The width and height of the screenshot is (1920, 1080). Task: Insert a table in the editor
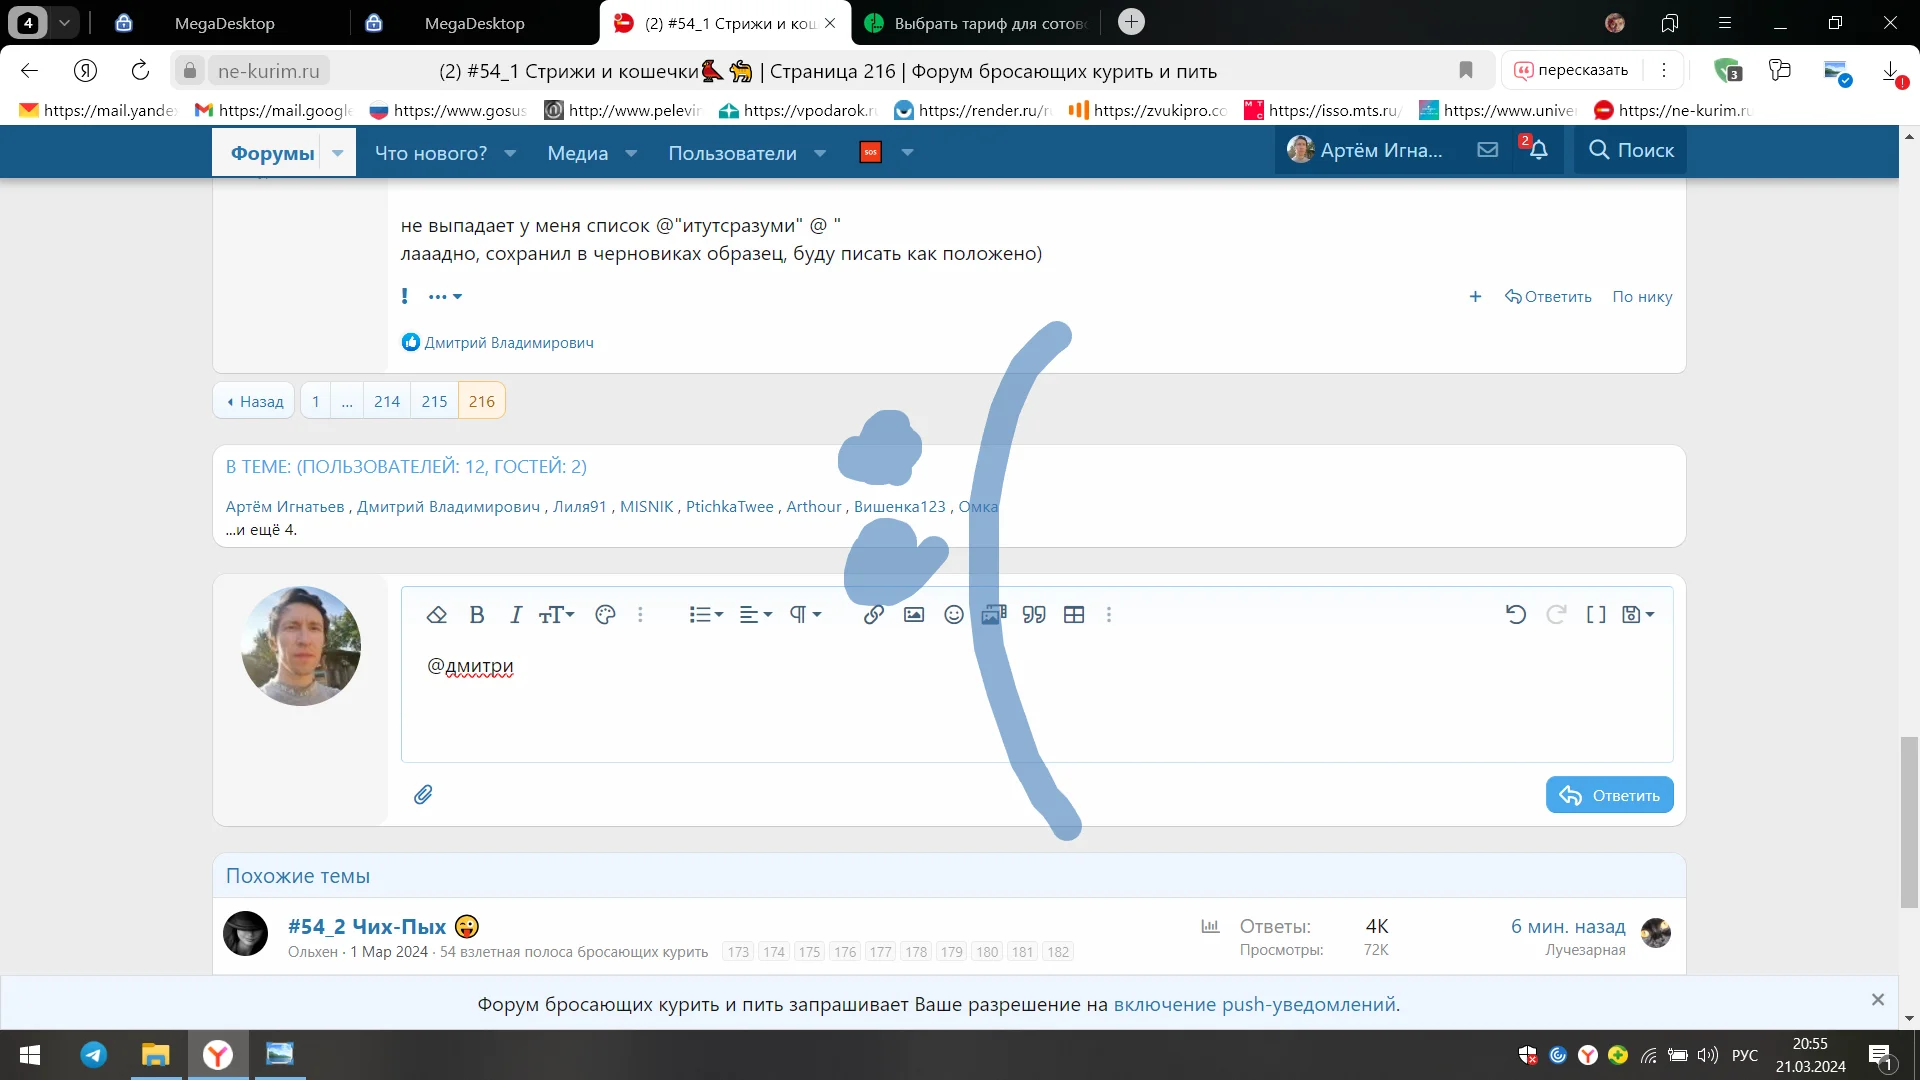click(1074, 615)
